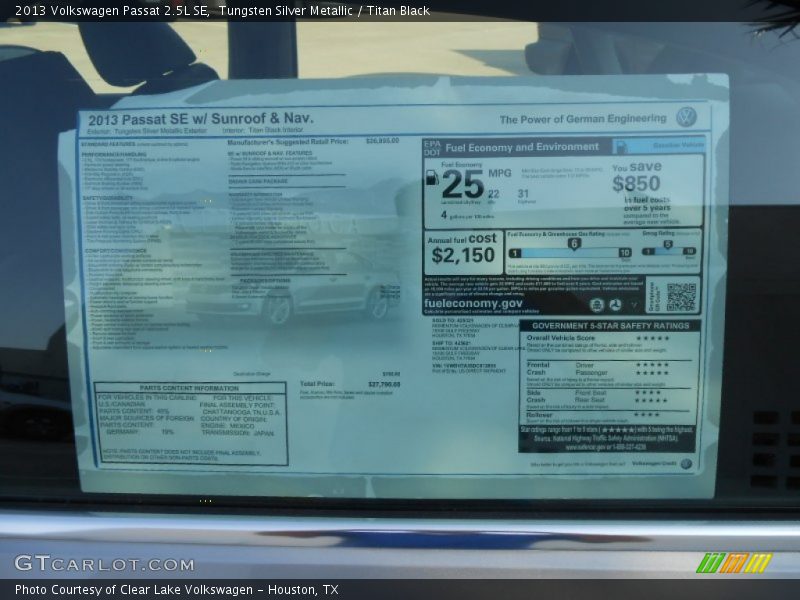Click the 2013 Passat SE w/ Sunroof & Nav. heading
Screen dimensions: 800x600
[200, 118]
